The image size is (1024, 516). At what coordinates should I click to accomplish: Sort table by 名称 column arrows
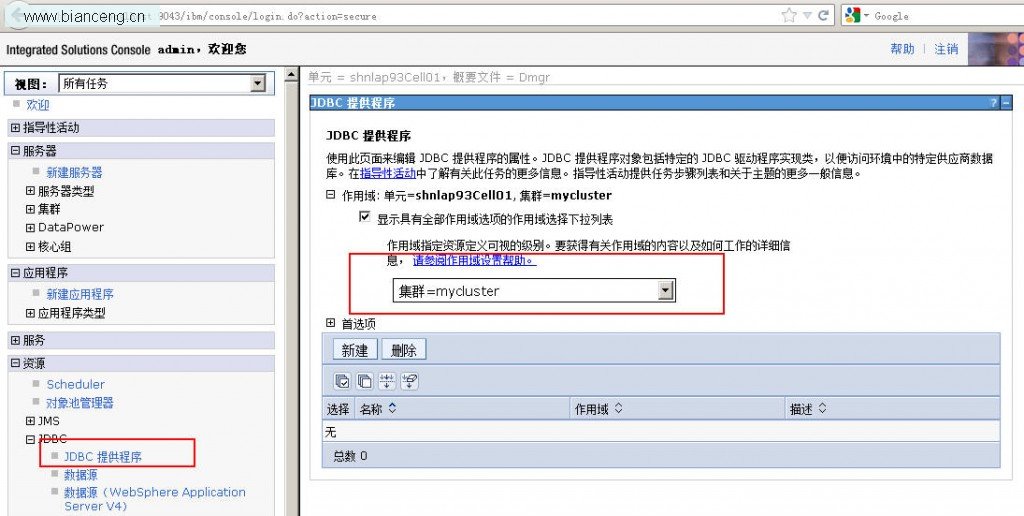click(x=392, y=408)
